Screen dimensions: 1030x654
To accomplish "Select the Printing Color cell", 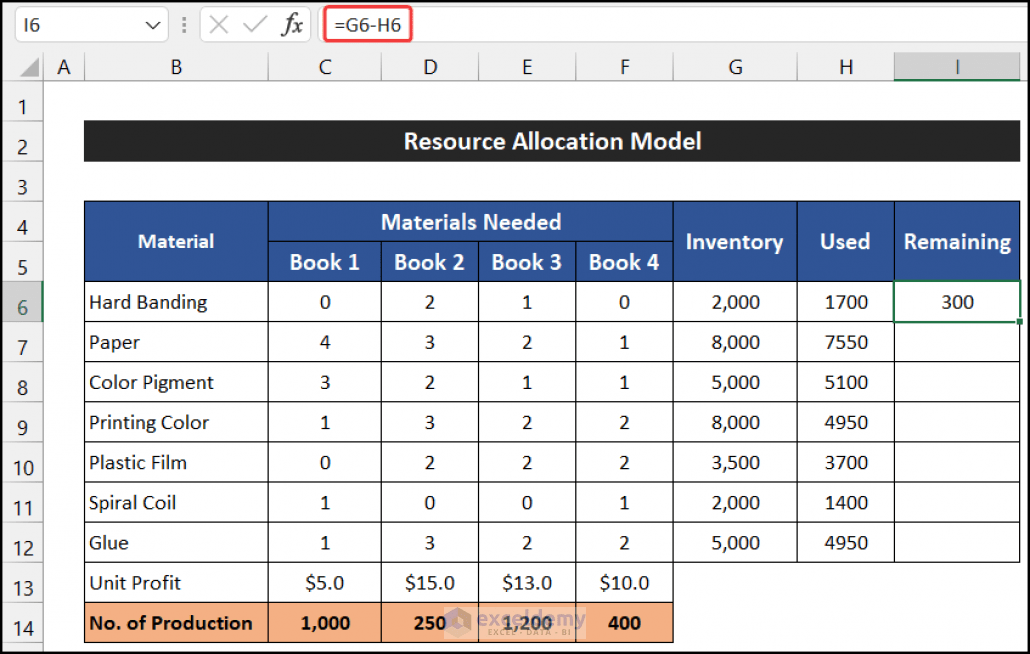I will click(176, 422).
